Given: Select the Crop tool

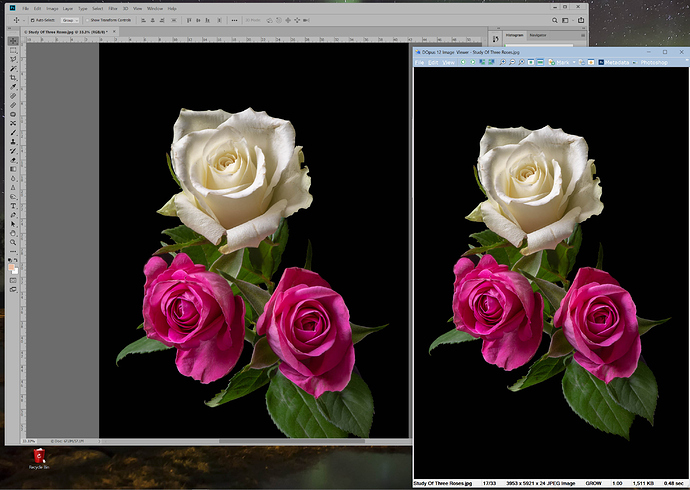Looking at the screenshot, I should tap(13, 78).
